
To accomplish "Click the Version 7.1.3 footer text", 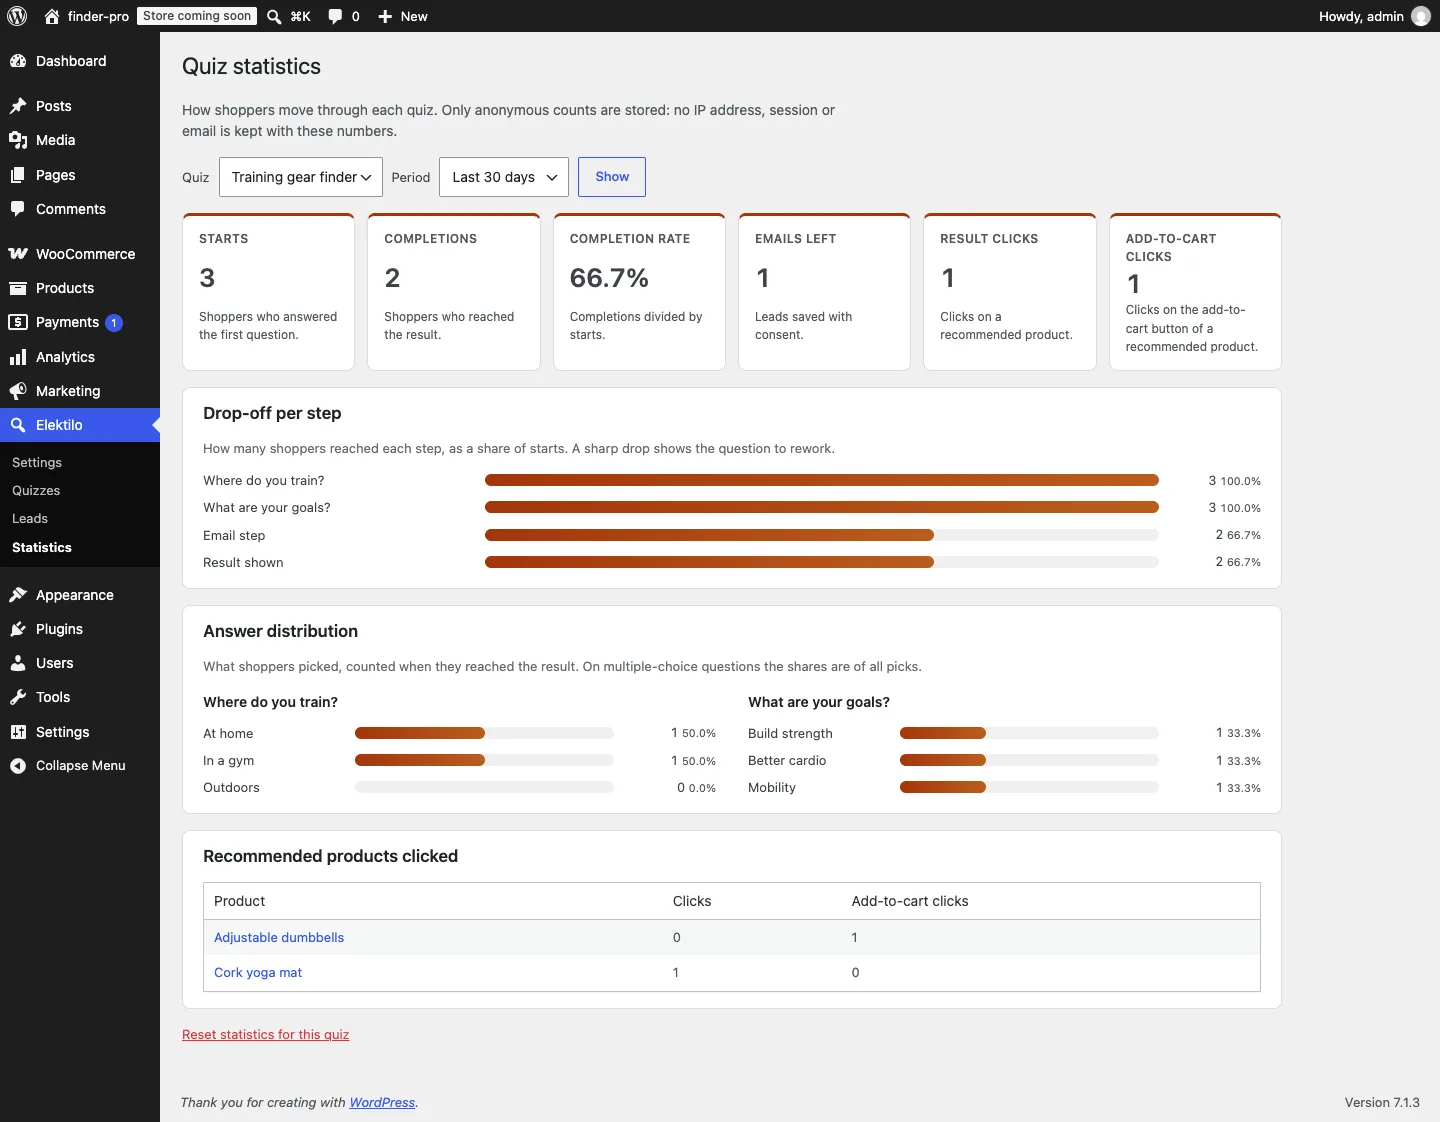I will point(1382,1103).
